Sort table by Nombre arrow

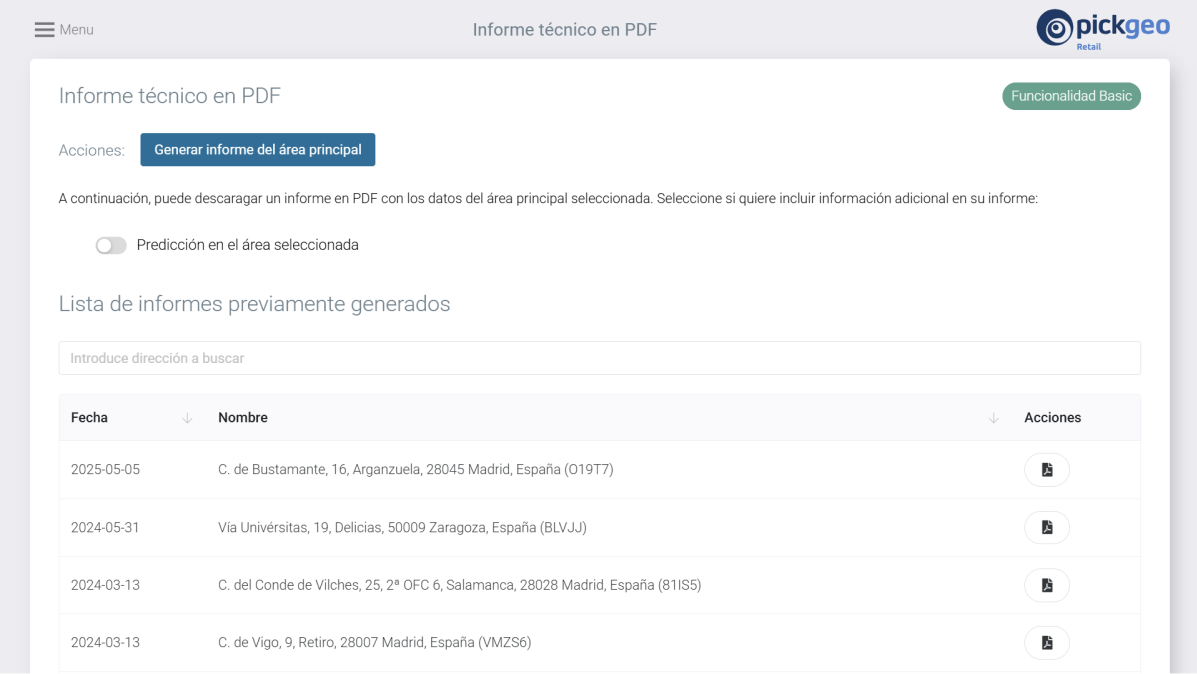(x=993, y=418)
